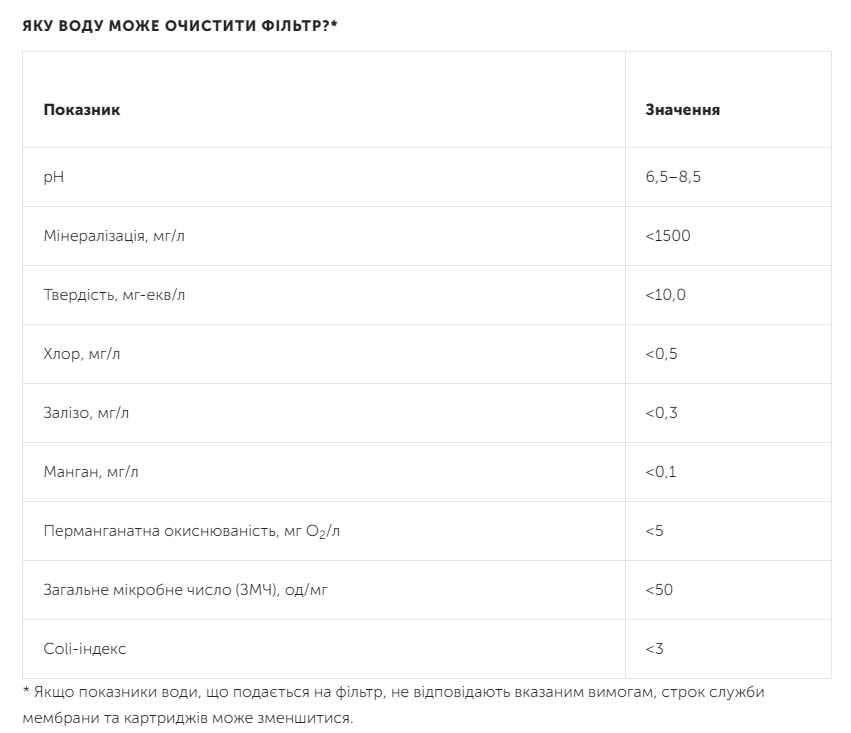Click the value "<10,0"
851x733 pixels.
tap(666, 295)
